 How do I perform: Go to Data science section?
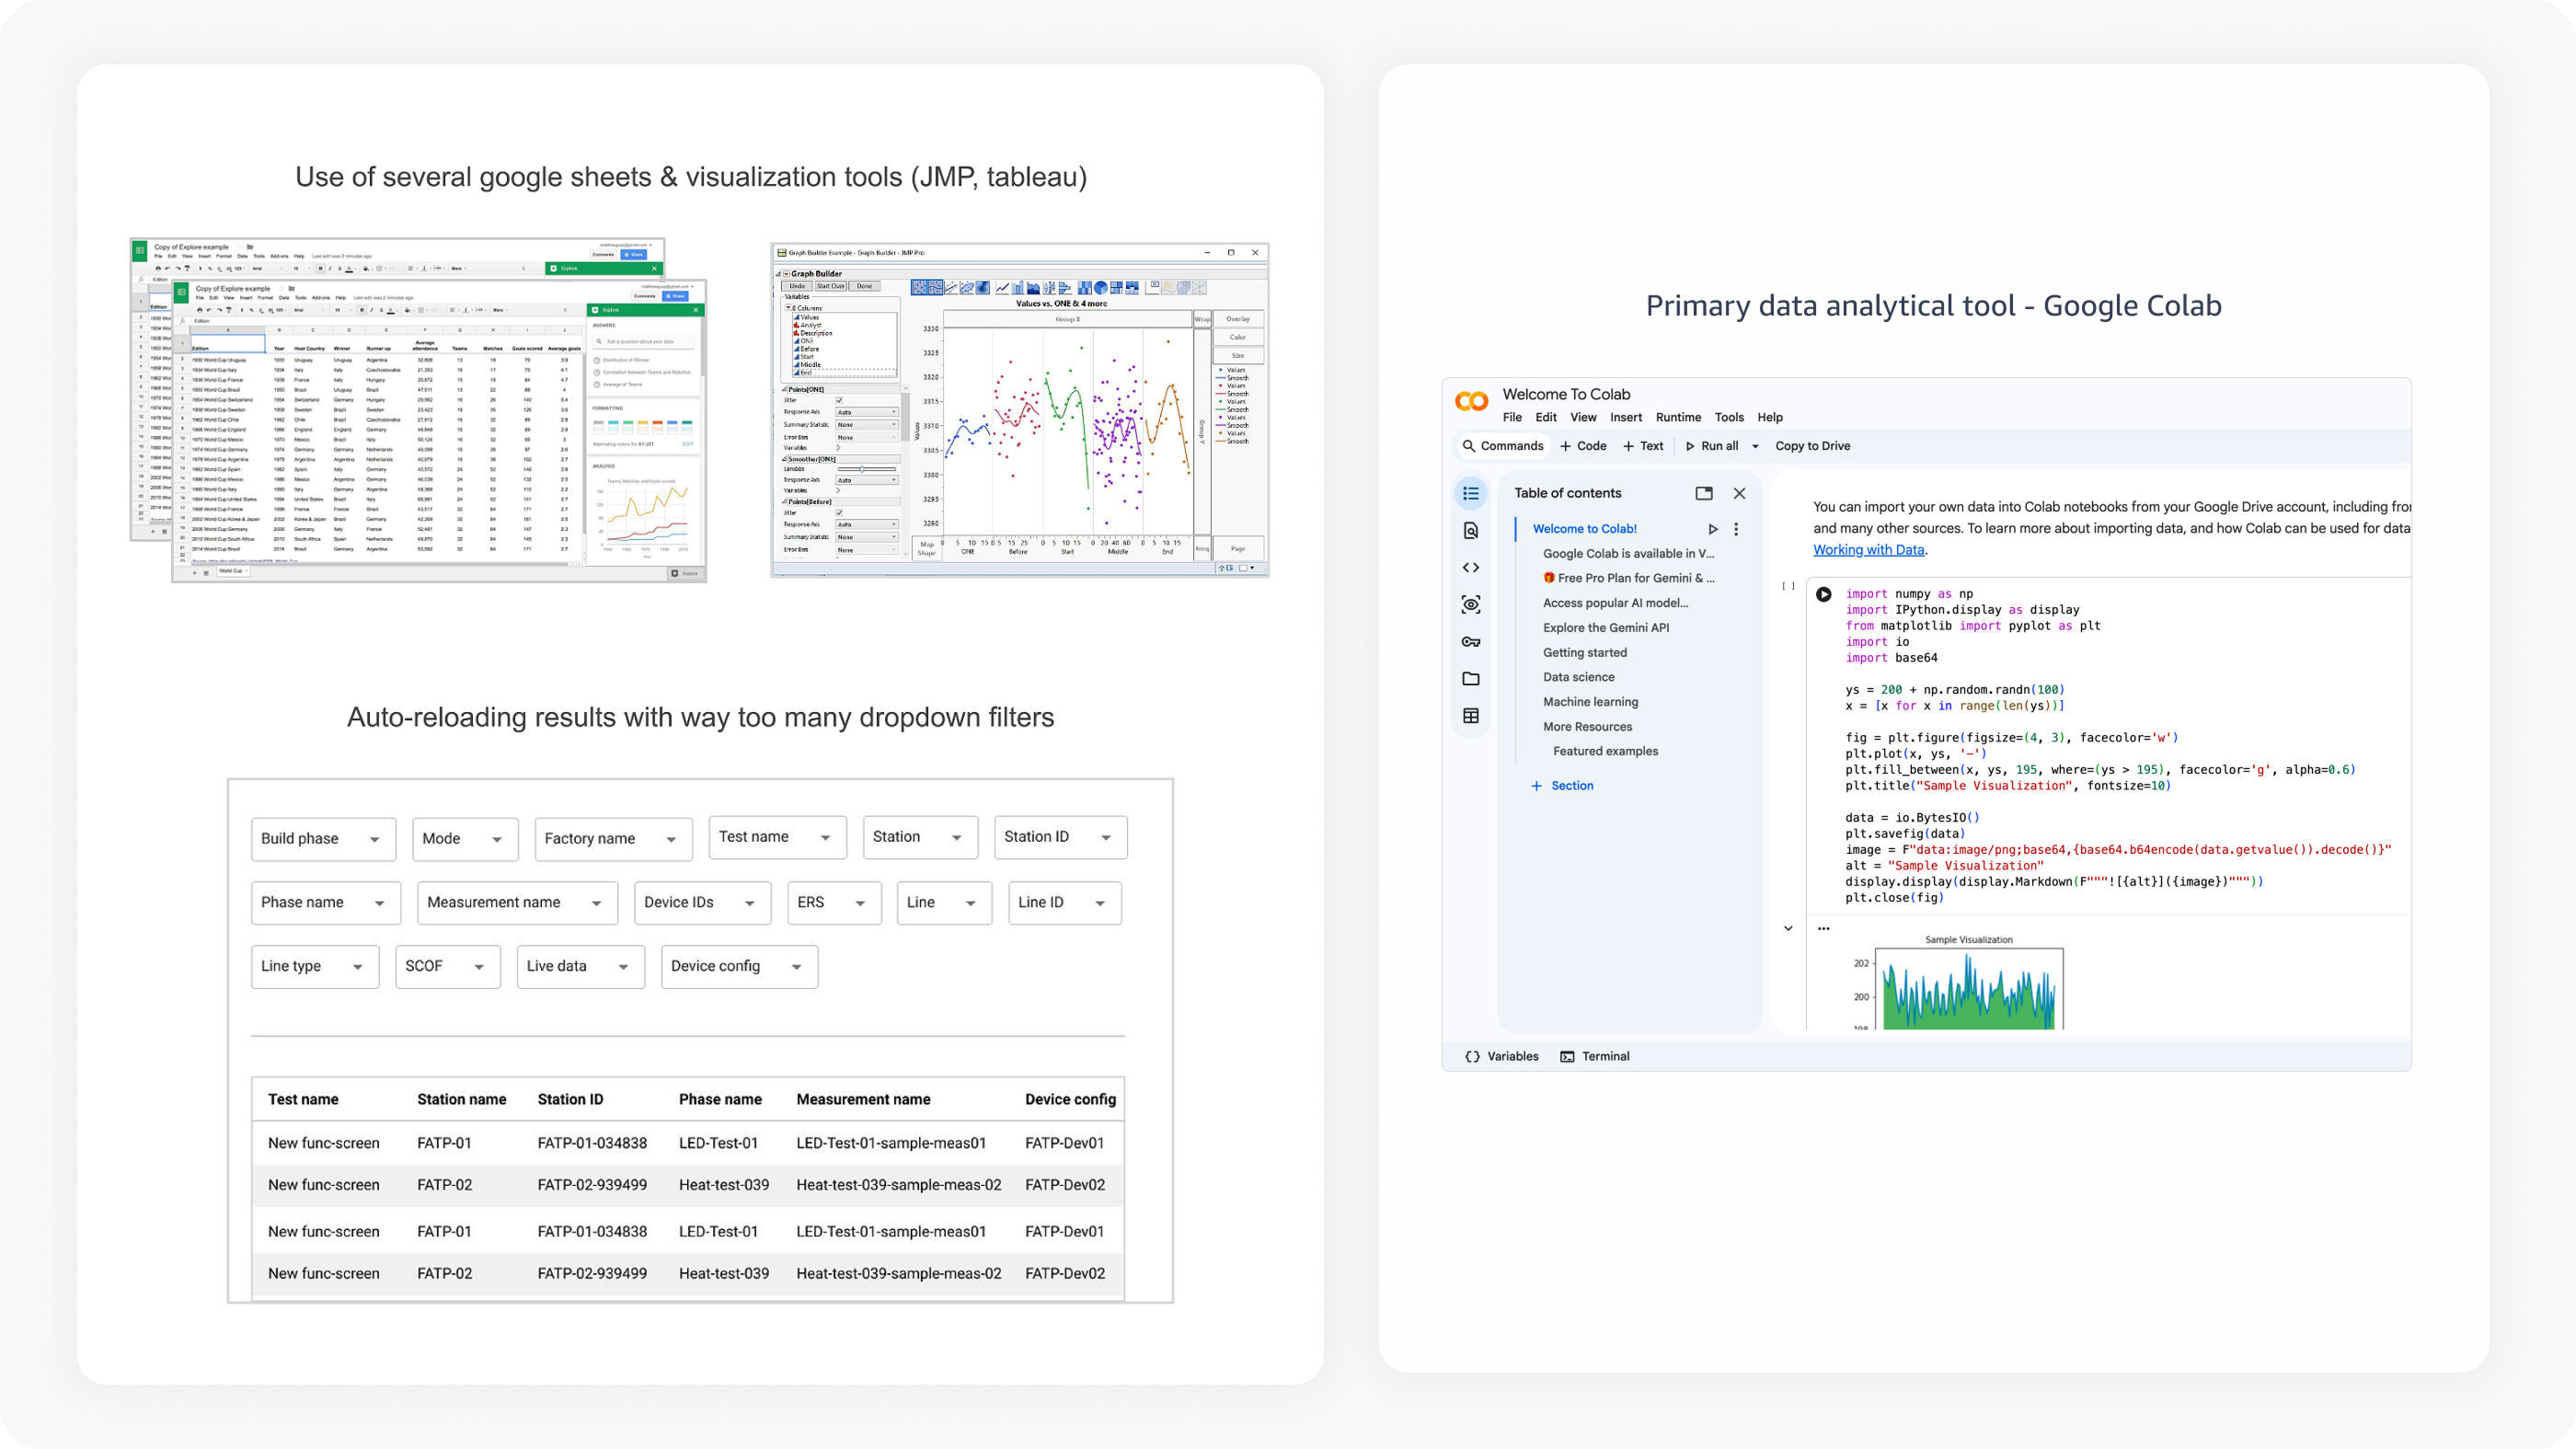pos(1578,677)
